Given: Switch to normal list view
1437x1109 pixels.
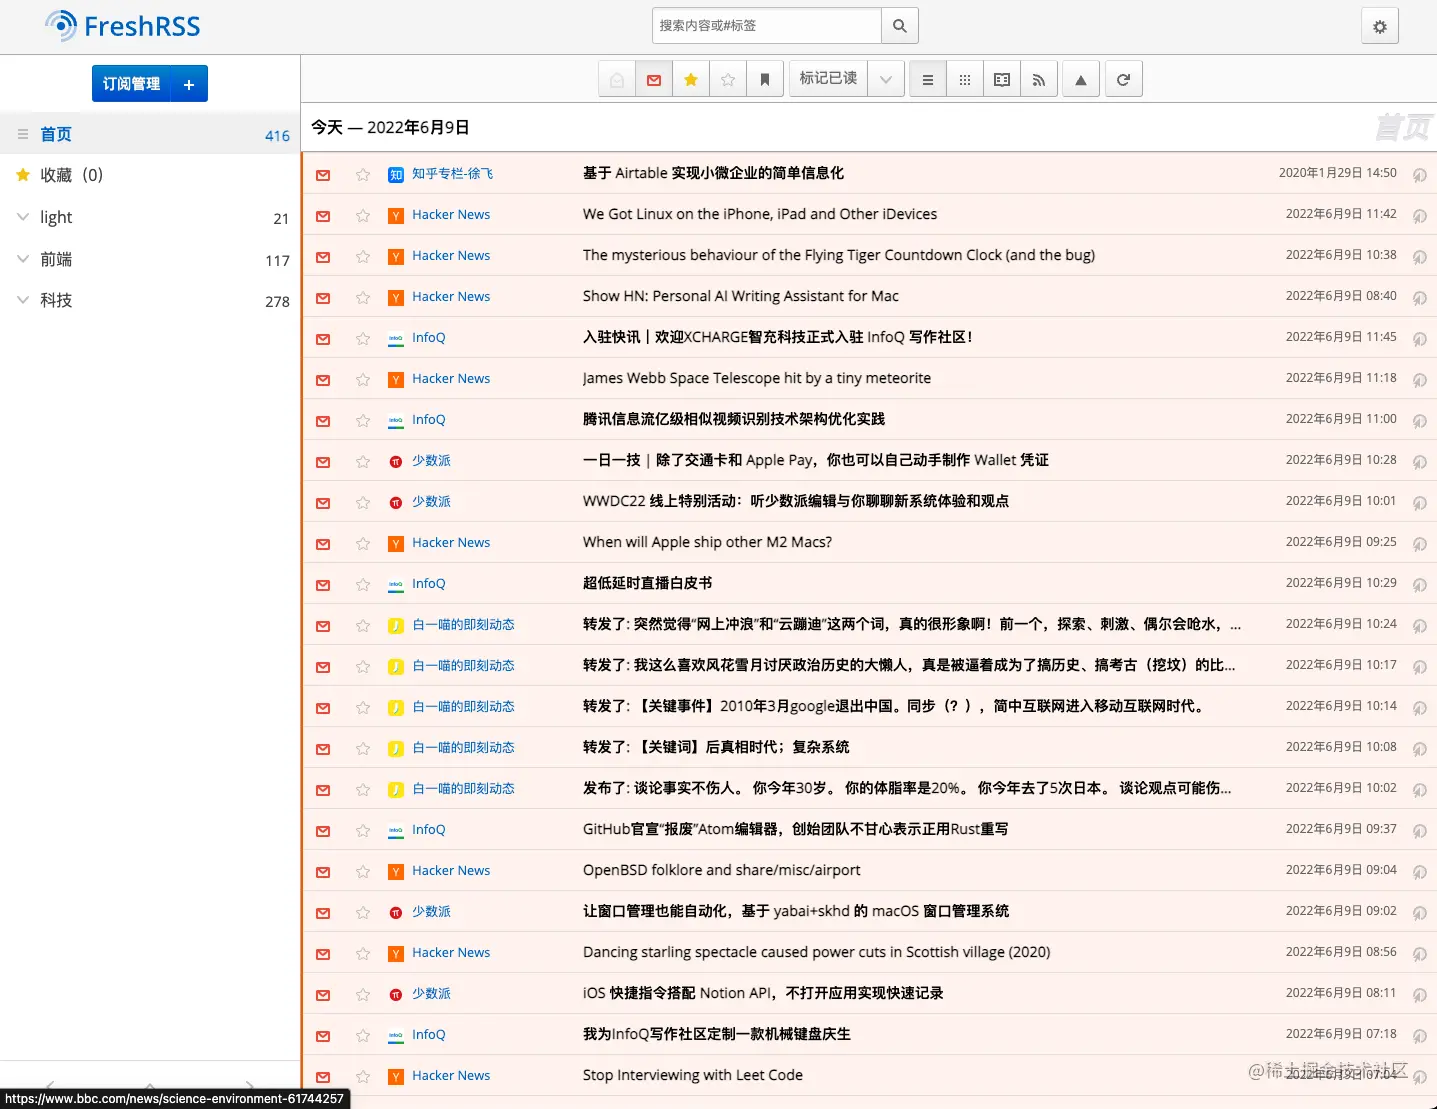Looking at the screenshot, I should click(928, 80).
